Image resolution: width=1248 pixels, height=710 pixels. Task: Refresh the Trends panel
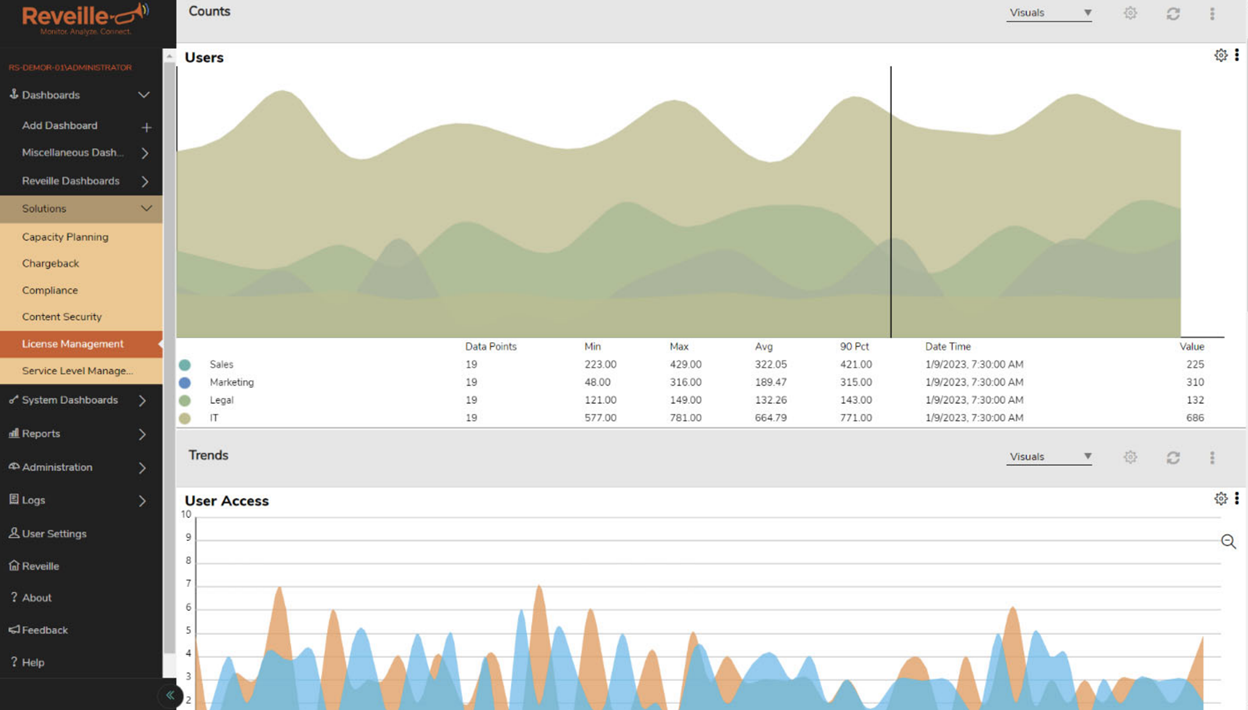(x=1173, y=457)
